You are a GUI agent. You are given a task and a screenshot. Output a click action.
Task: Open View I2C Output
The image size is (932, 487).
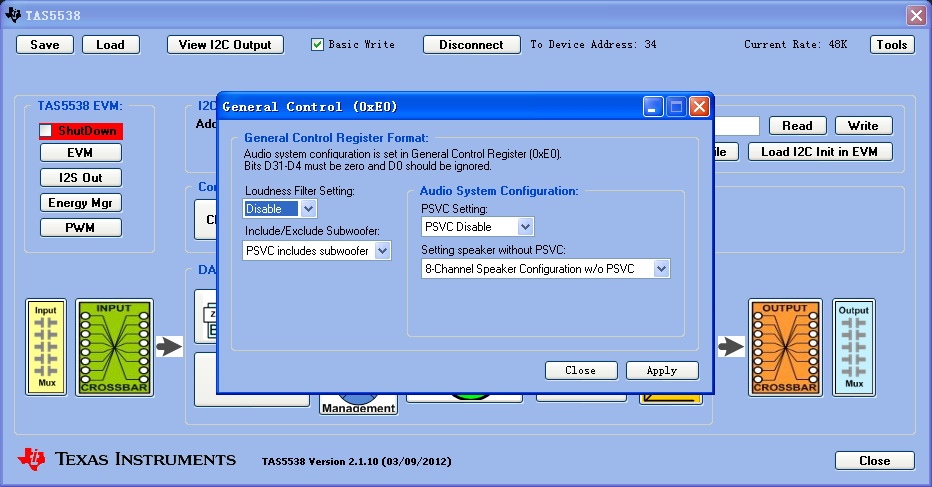[x=225, y=45]
